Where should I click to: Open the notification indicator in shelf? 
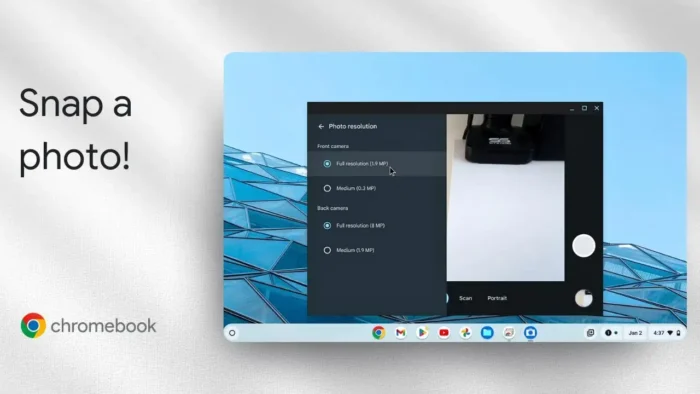click(x=611, y=333)
